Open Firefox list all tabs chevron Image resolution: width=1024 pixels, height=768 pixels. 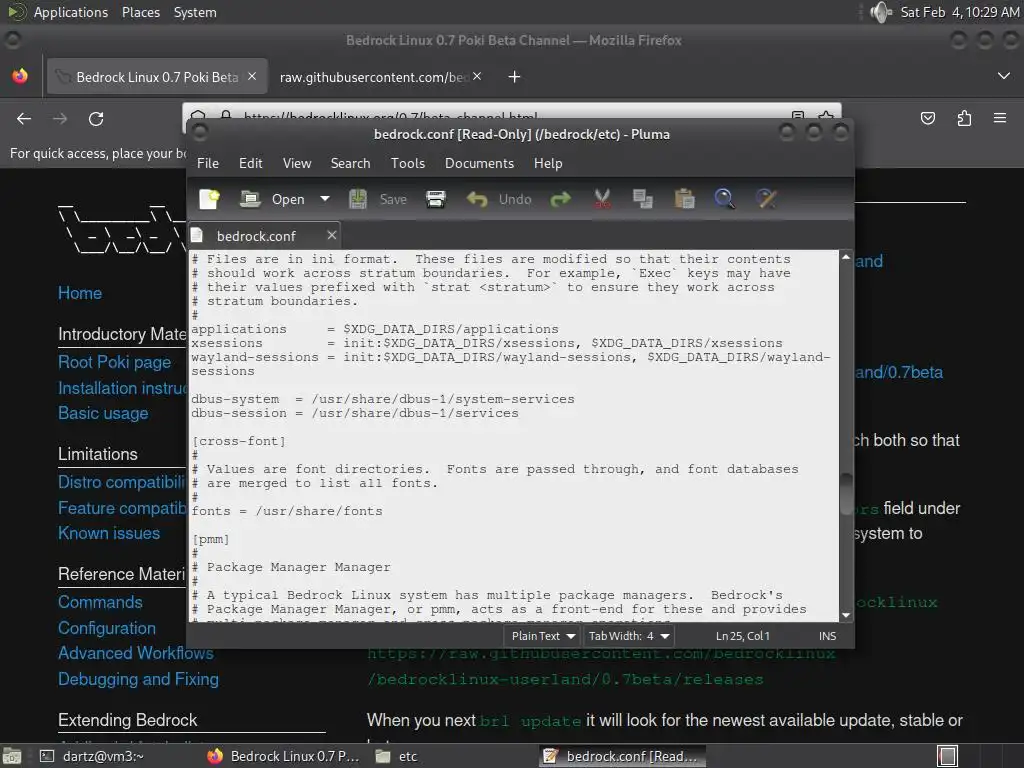coord(1004,76)
